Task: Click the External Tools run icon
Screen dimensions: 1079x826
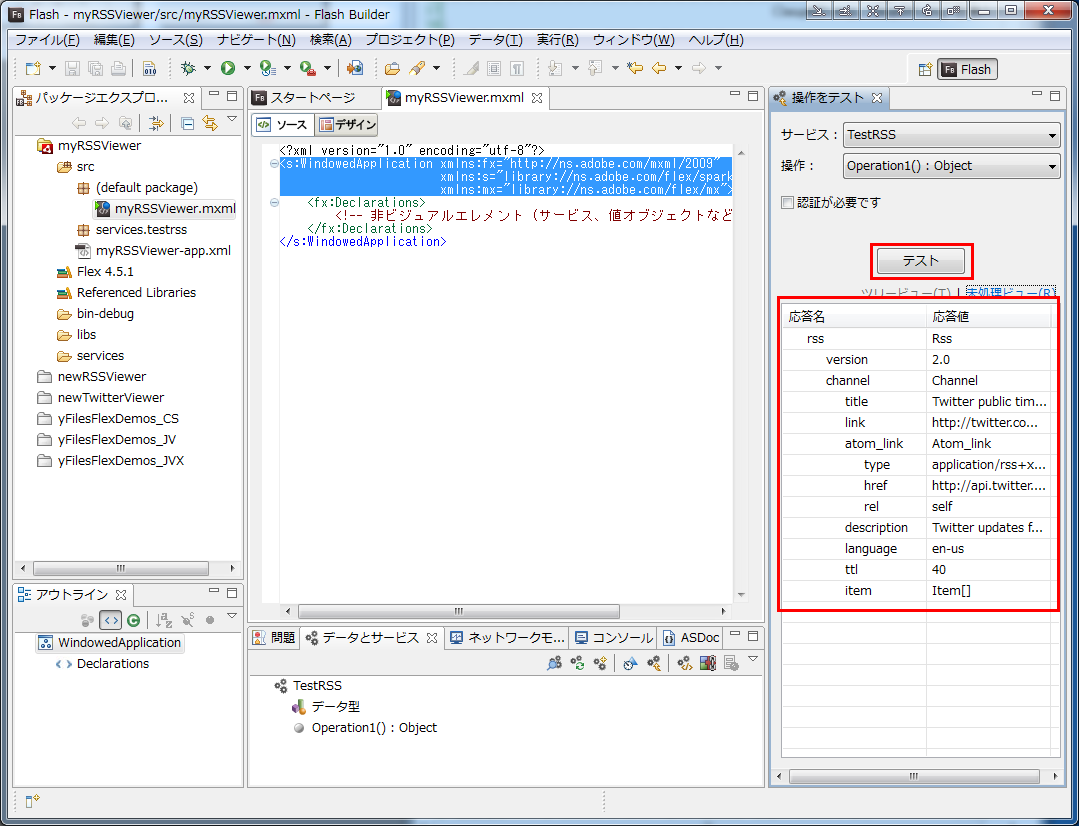Action: [x=308, y=67]
